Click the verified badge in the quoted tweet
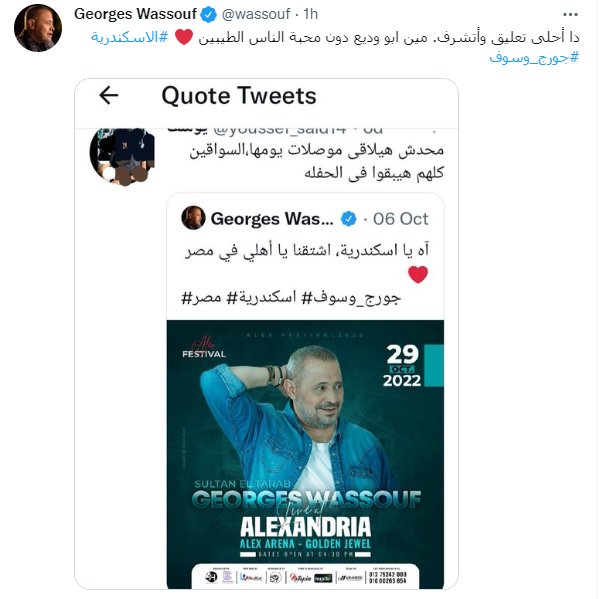 click(349, 219)
